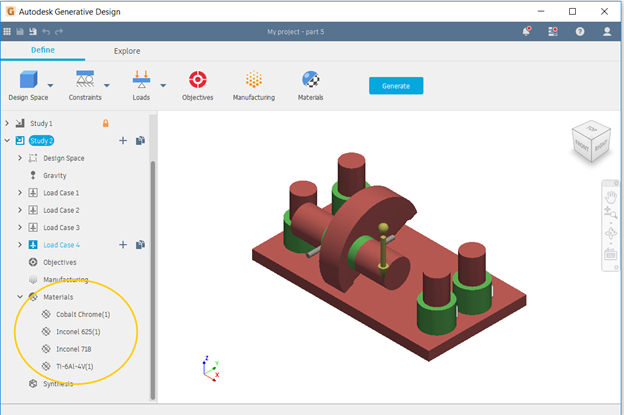Open notifications bell icon

pyautogui.click(x=526, y=31)
